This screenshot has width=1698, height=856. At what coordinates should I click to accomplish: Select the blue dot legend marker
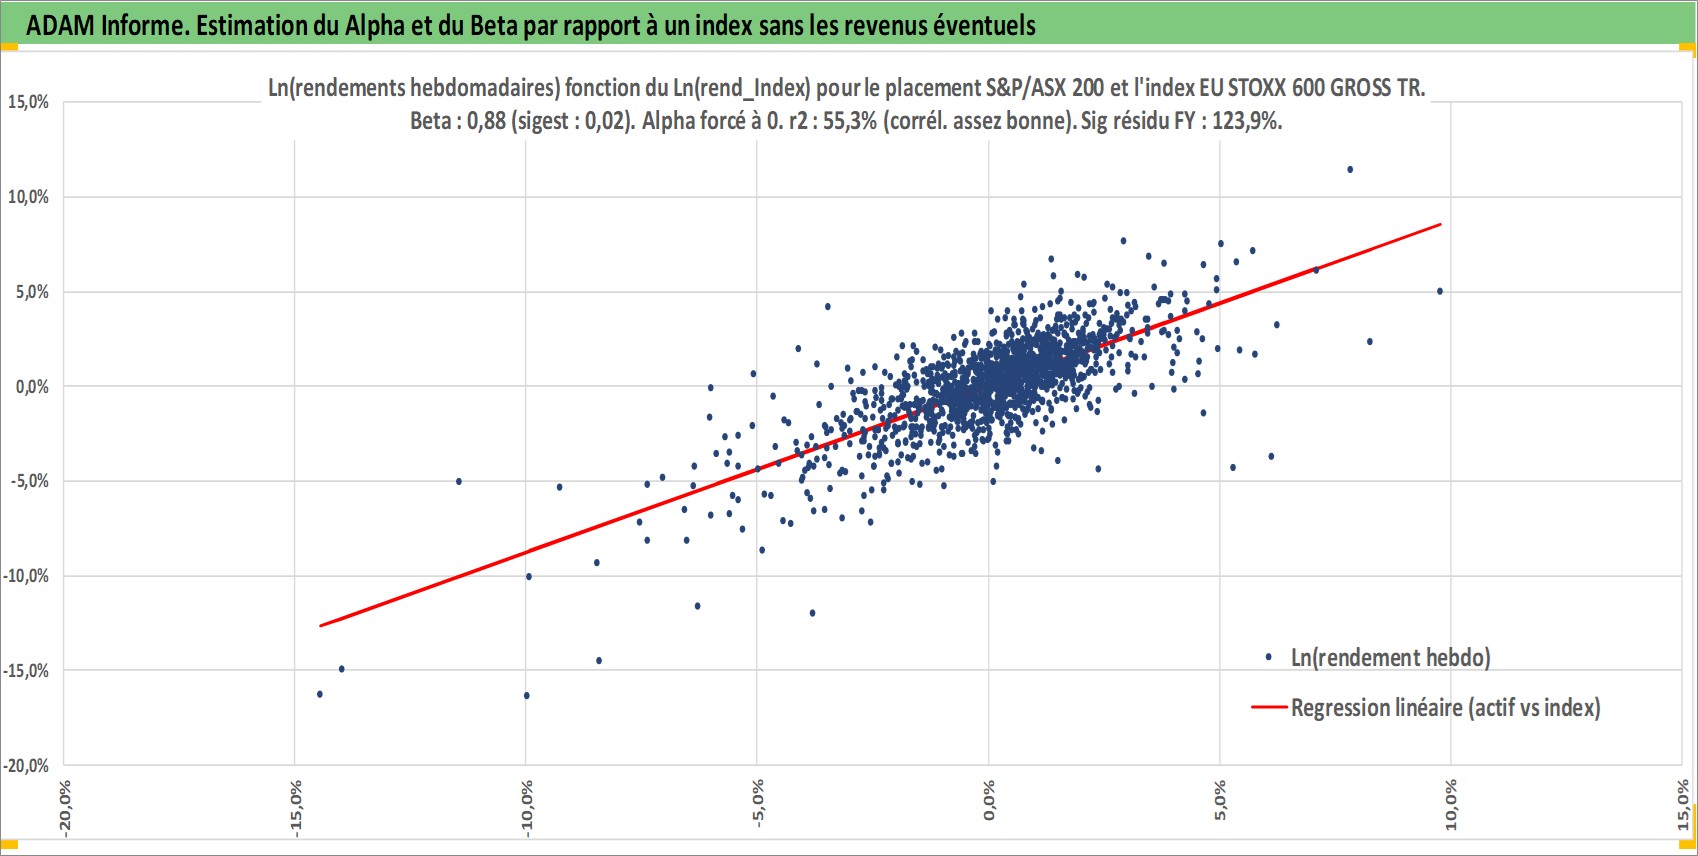click(1268, 657)
